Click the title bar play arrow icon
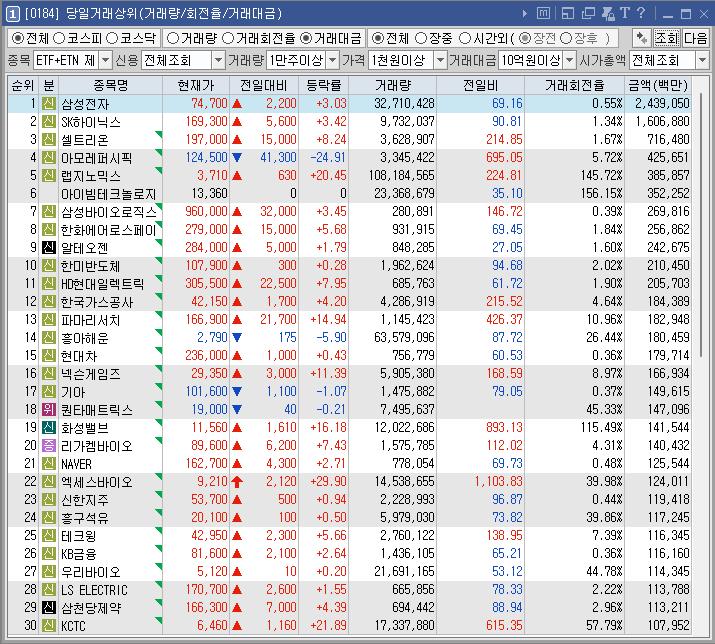The width and height of the screenshot is (715, 644). pyautogui.click(x=525, y=14)
